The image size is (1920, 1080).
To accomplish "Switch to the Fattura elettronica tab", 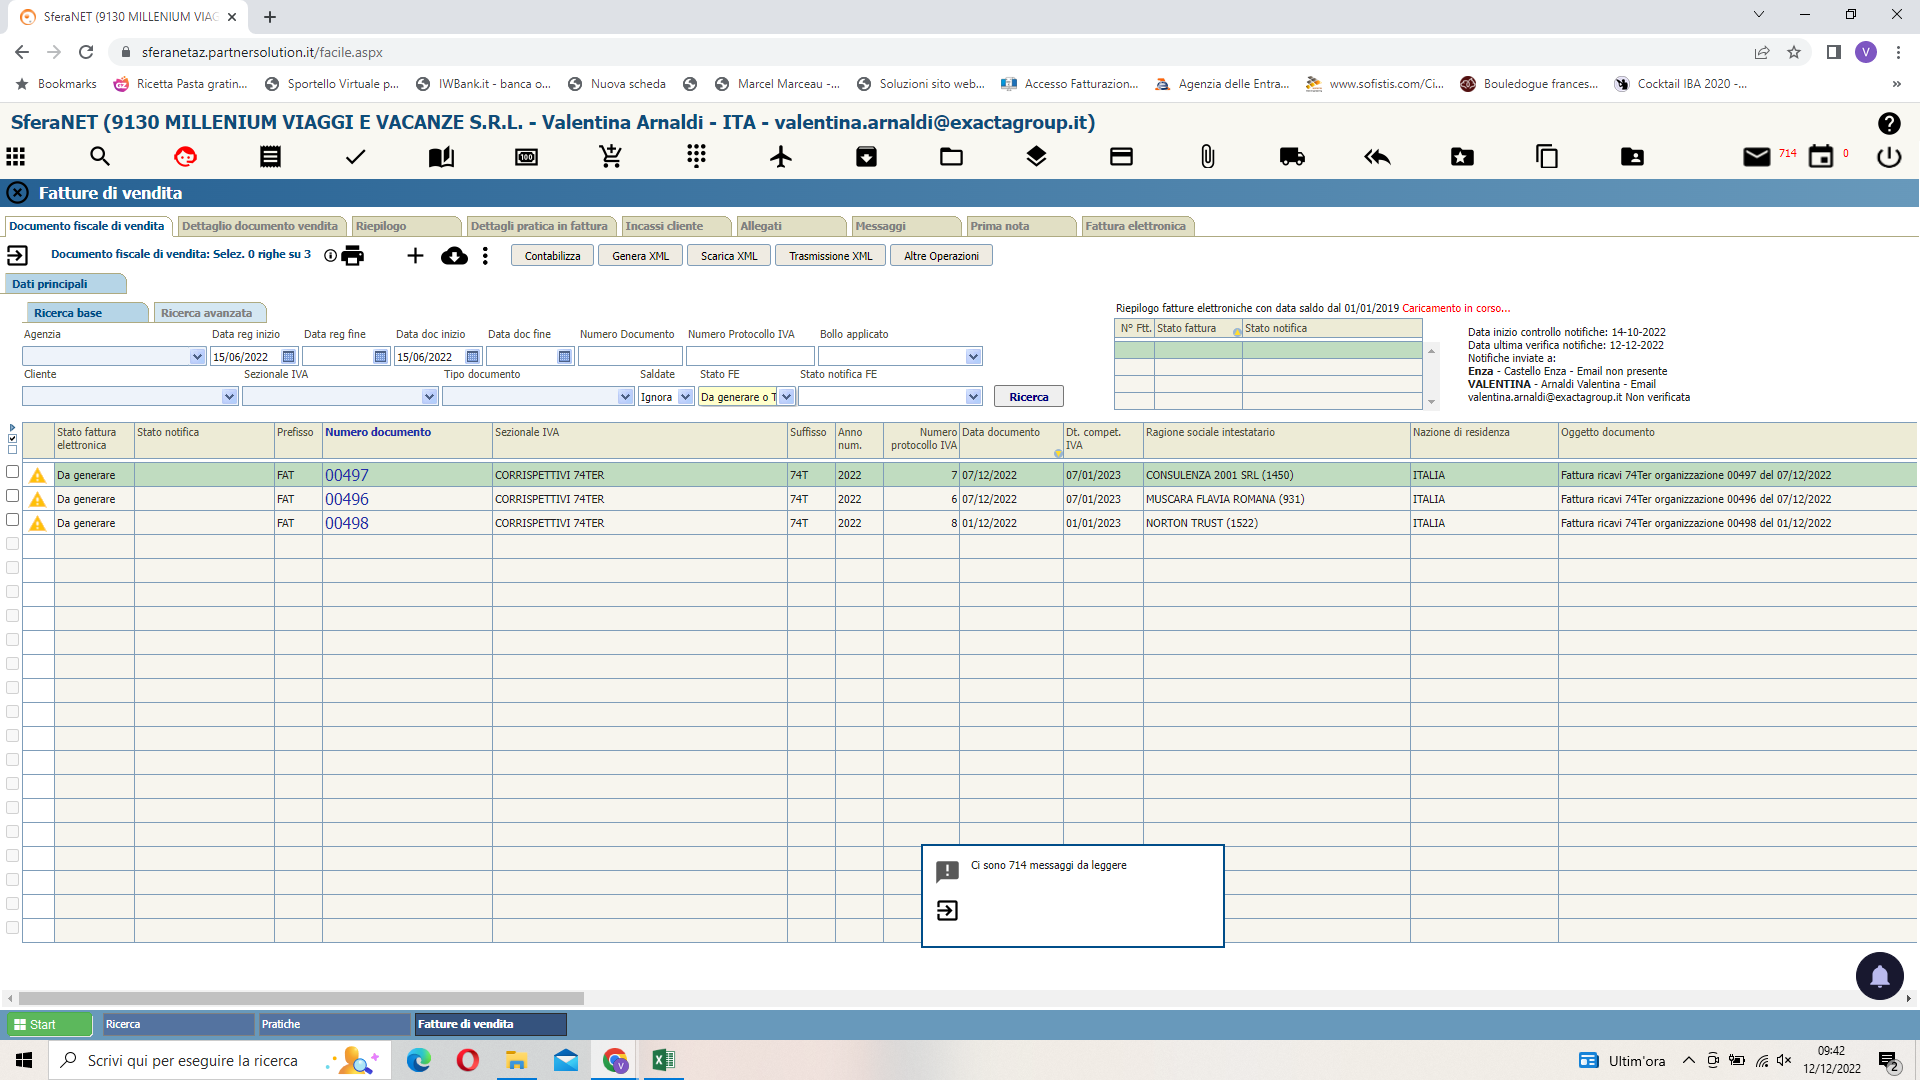I will click(x=1135, y=226).
